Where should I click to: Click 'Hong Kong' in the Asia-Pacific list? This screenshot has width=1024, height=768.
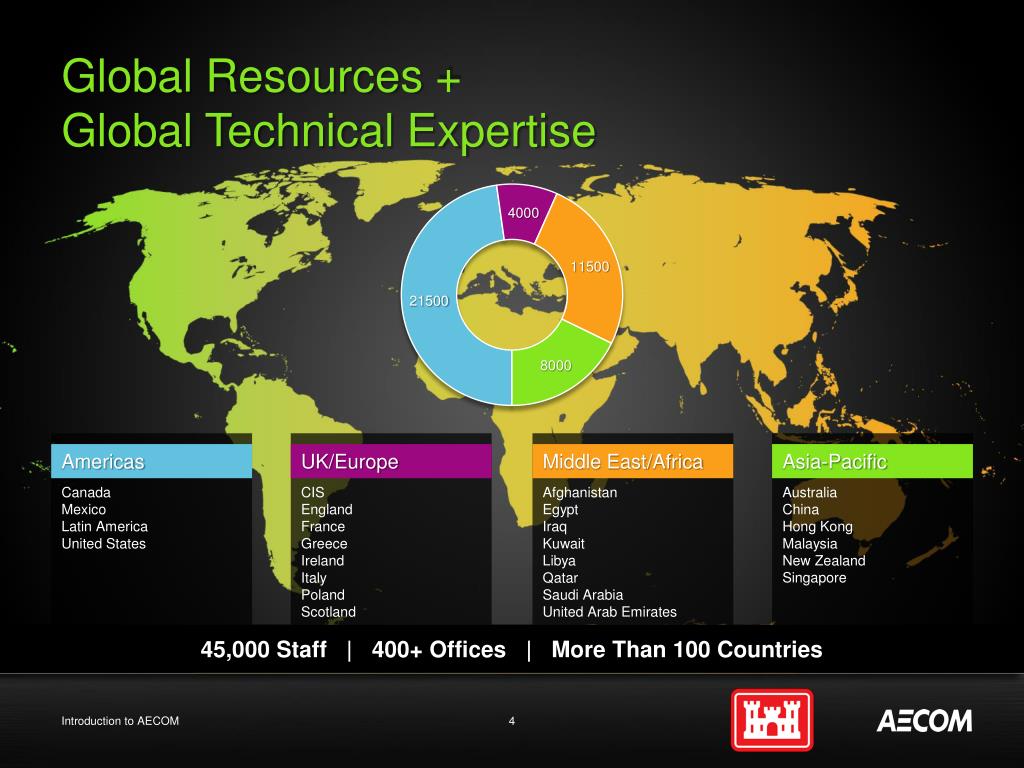click(818, 527)
